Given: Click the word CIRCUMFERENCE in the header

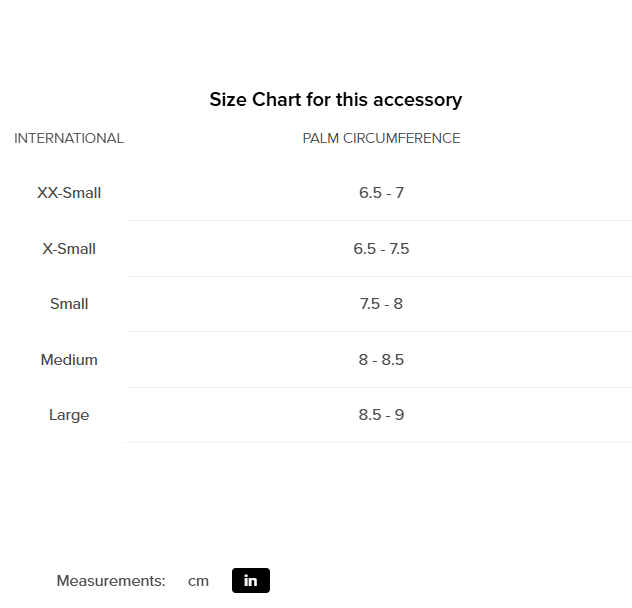Looking at the screenshot, I should [402, 139].
